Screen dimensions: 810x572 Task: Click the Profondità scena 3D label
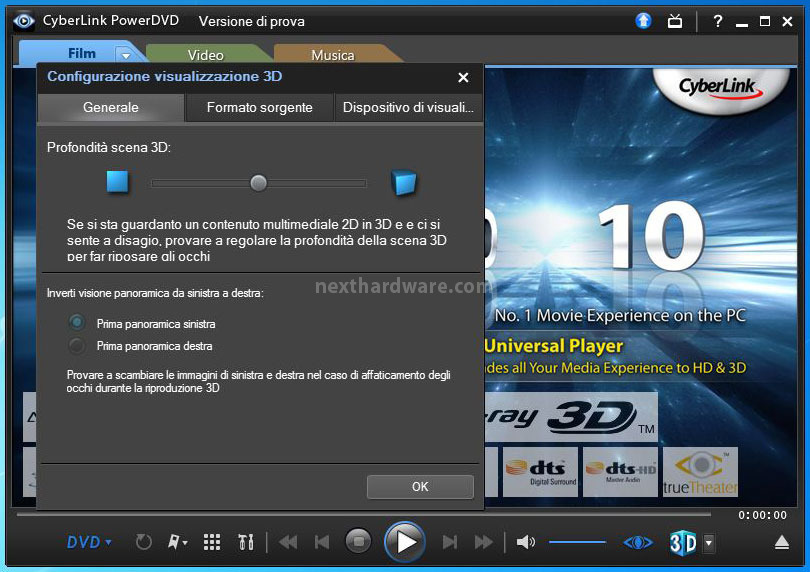pyautogui.click(x=109, y=147)
